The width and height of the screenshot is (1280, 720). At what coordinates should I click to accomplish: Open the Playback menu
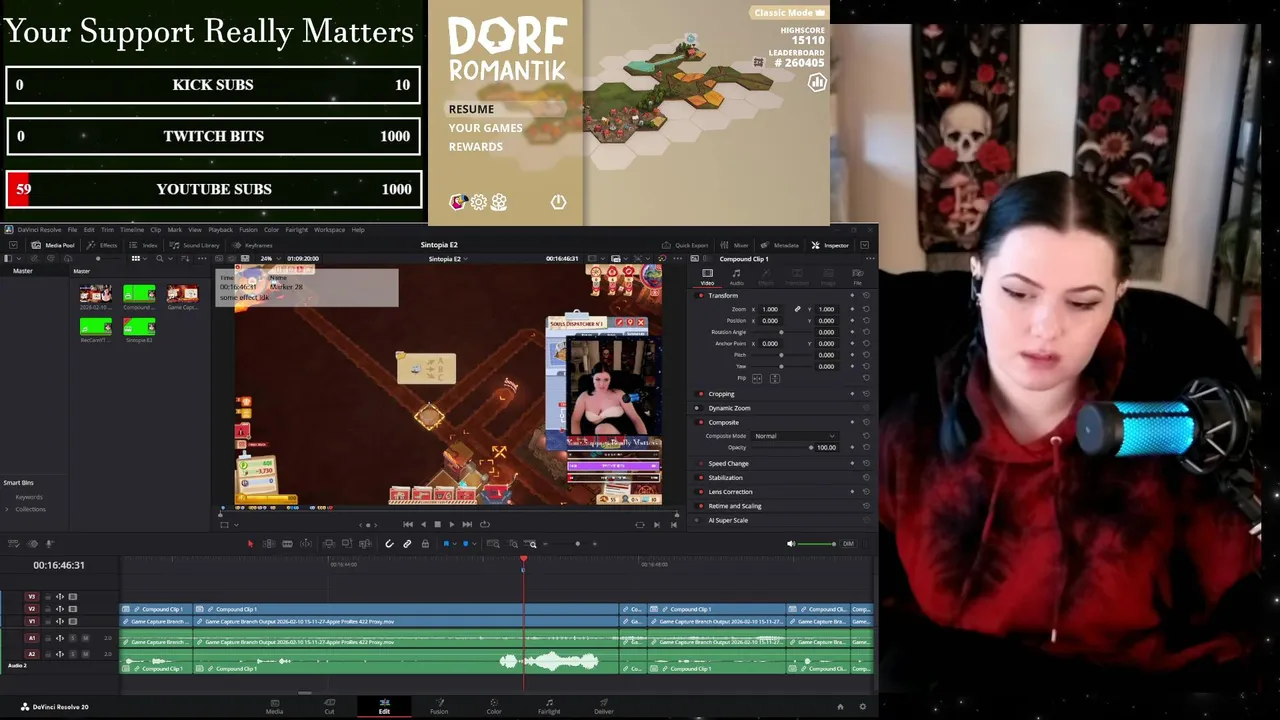220,230
